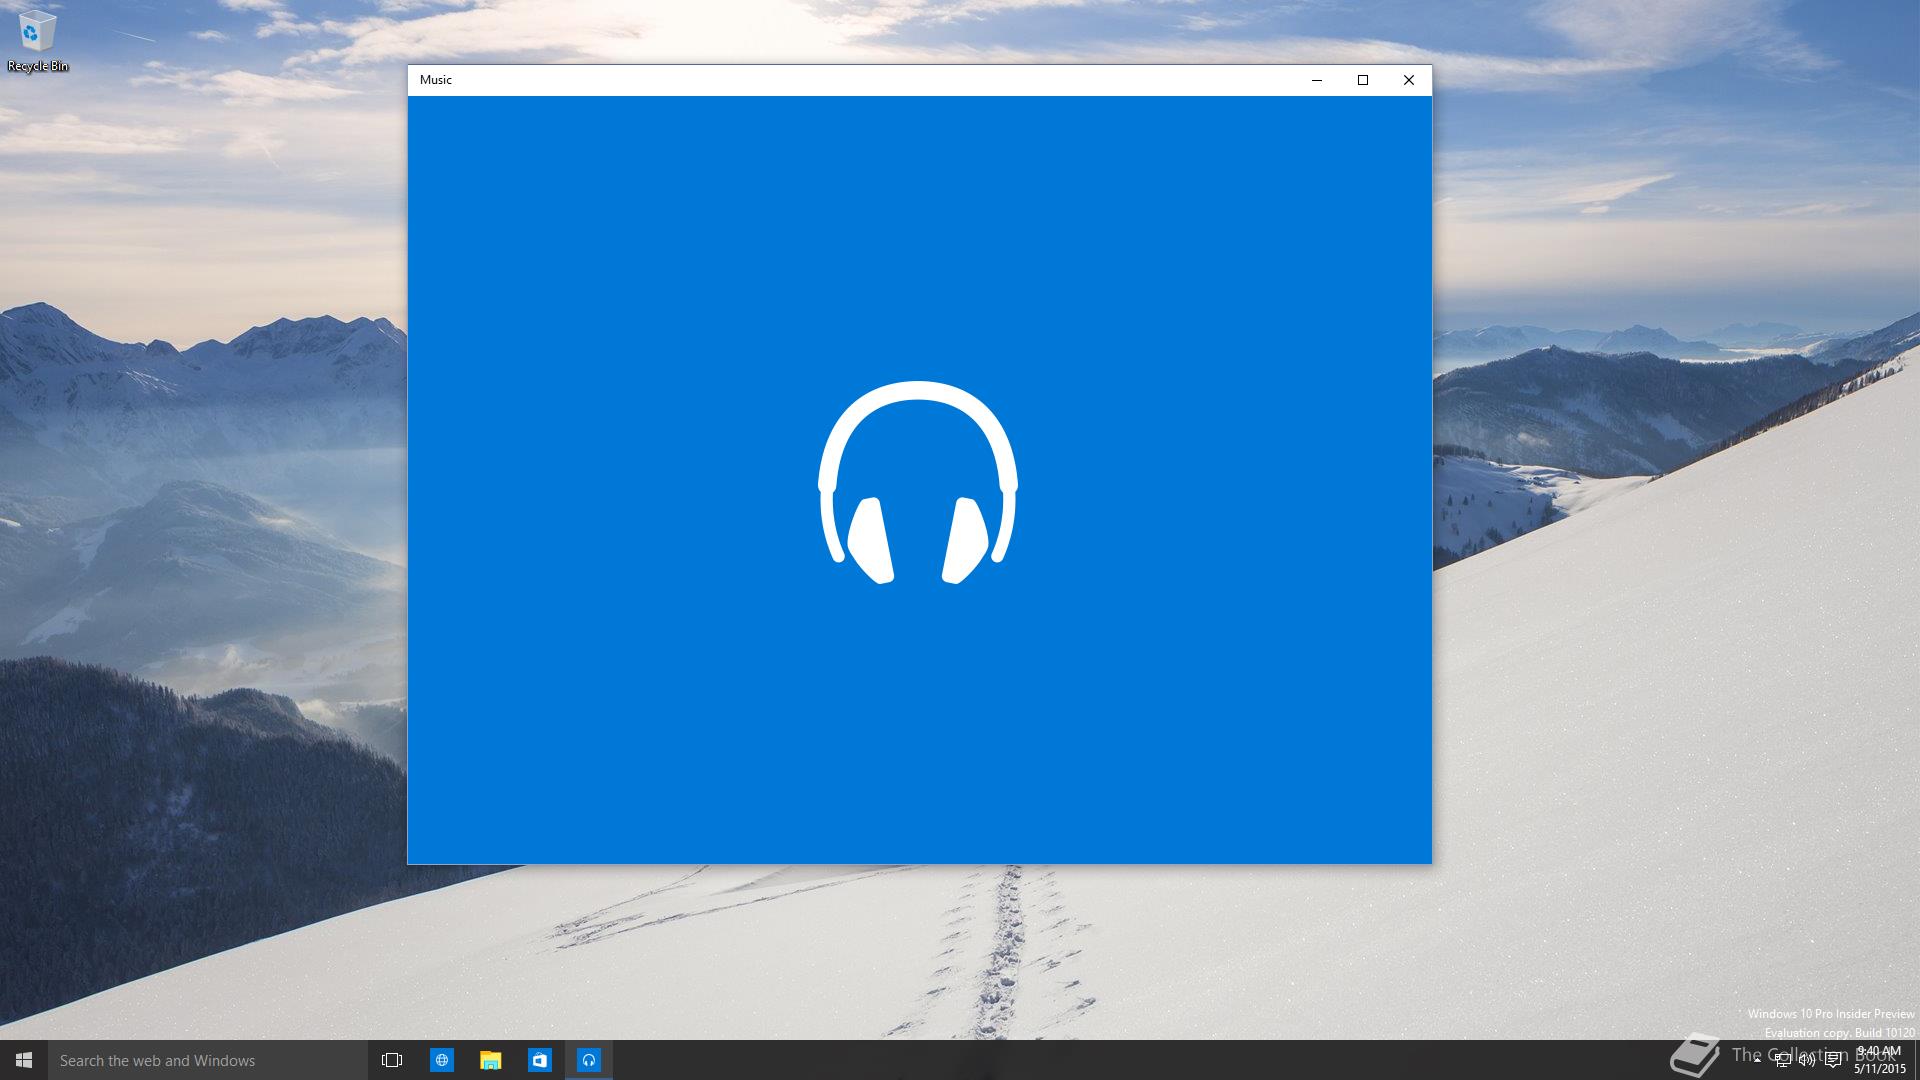Open the Store app from the taskbar
Screen dimensions: 1920x1080
(x=539, y=1060)
